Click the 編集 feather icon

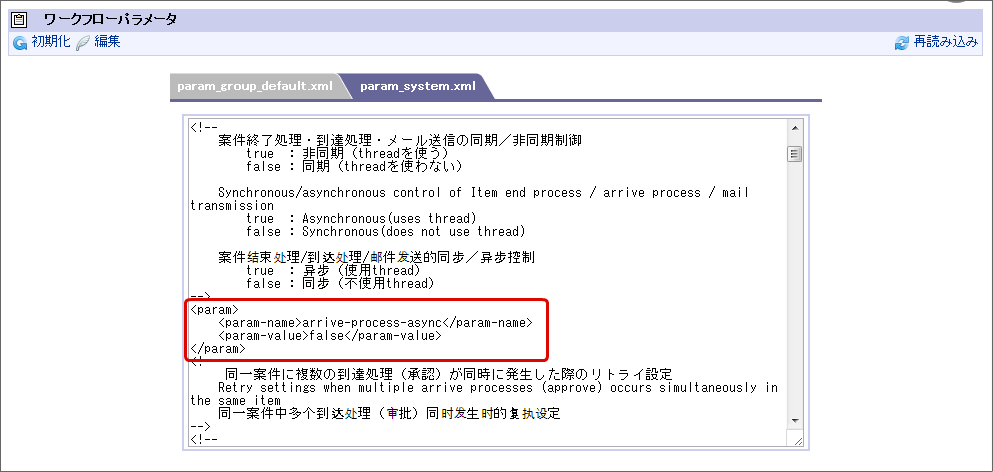pos(82,44)
